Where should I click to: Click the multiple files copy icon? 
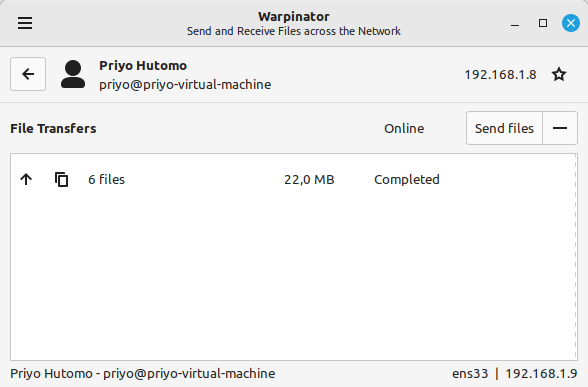point(62,180)
